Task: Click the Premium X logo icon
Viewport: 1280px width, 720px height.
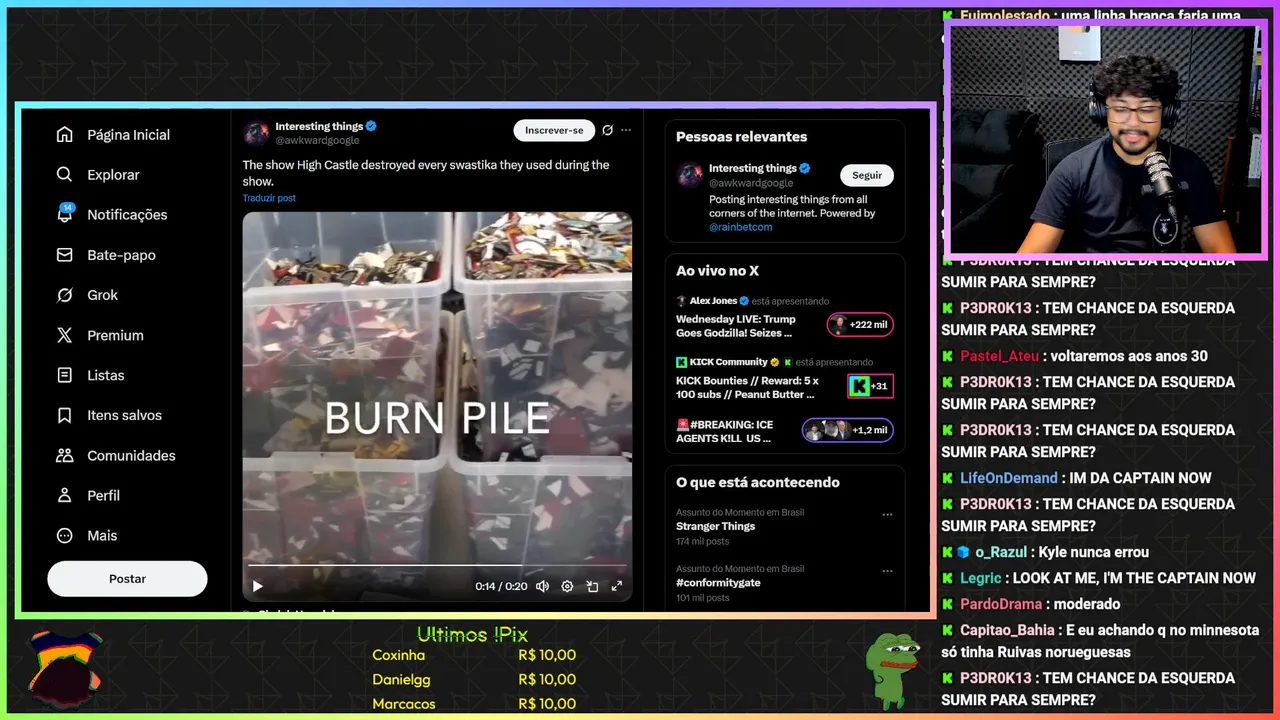Action: tap(65, 335)
